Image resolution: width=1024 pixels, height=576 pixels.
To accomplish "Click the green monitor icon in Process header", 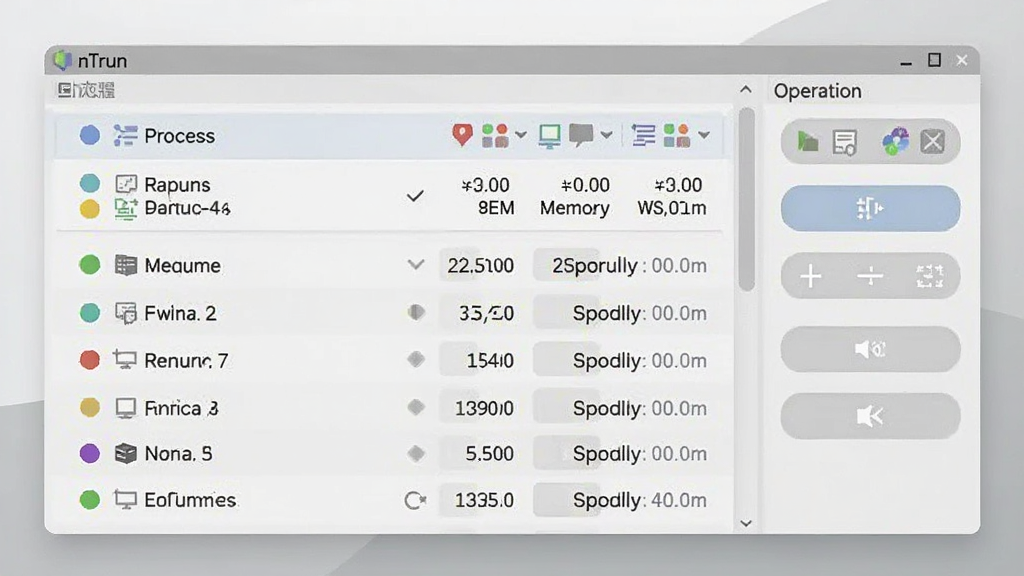I will [x=549, y=136].
